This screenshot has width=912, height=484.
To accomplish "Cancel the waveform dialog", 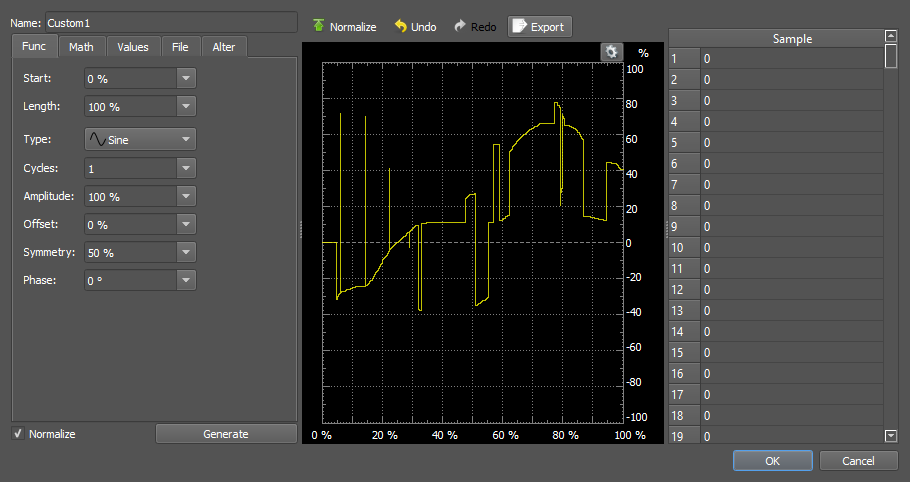I will [858, 461].
